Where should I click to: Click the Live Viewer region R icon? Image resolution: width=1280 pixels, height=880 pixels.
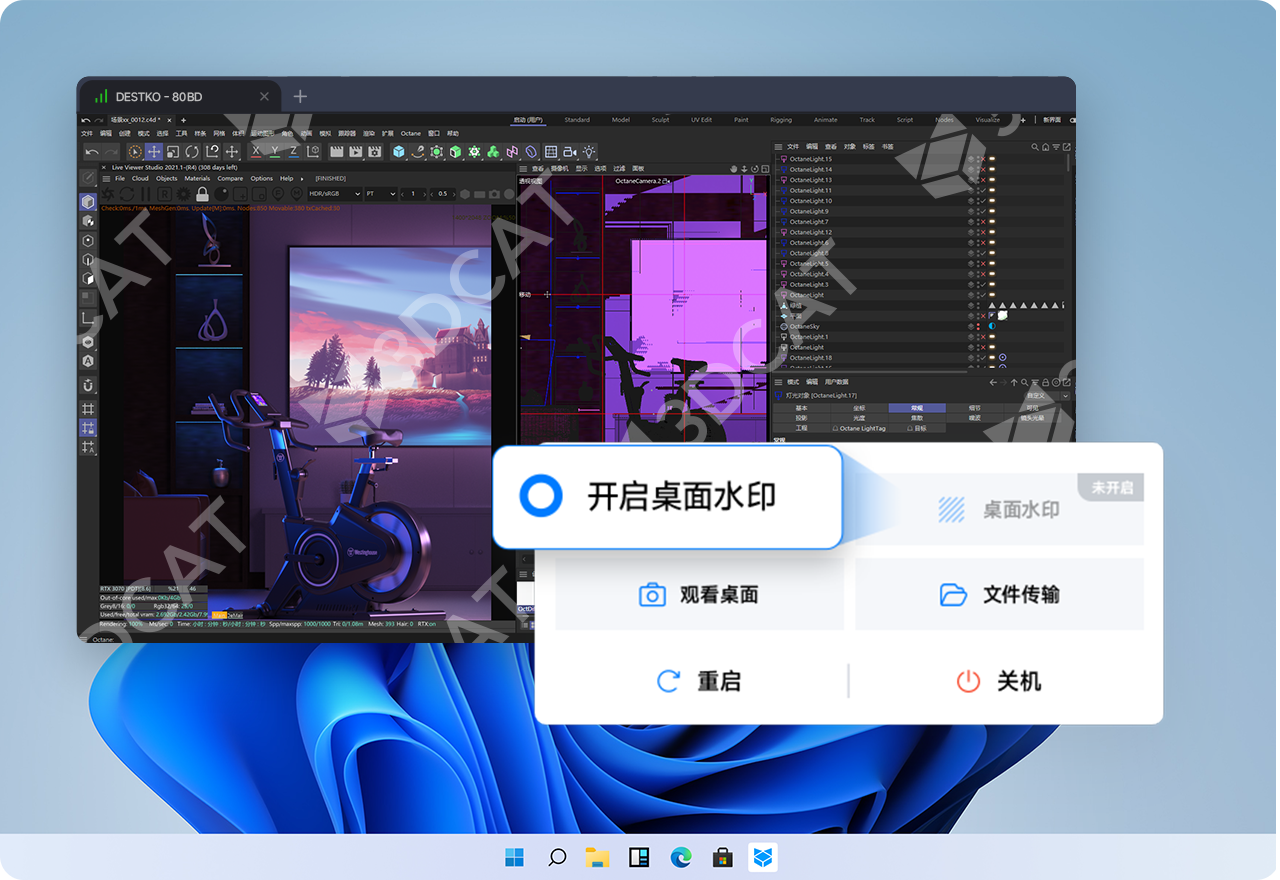[164, 193]
